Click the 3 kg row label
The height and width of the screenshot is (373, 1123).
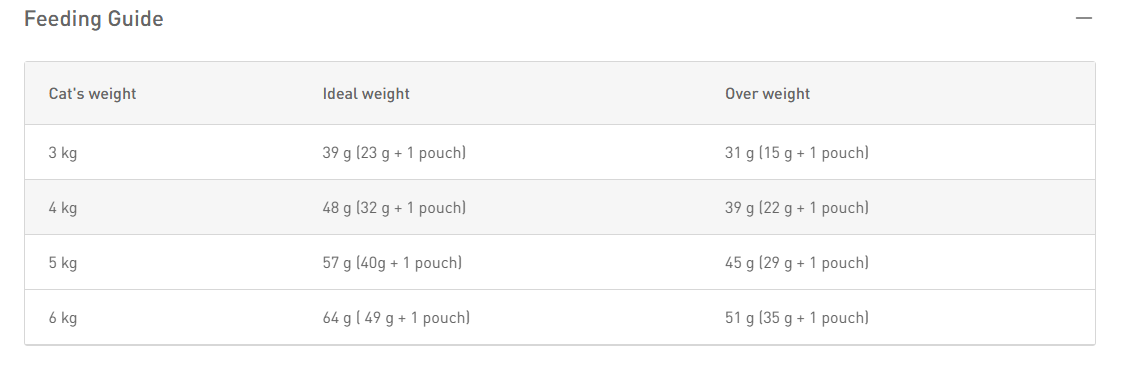(x=63, y=152)
